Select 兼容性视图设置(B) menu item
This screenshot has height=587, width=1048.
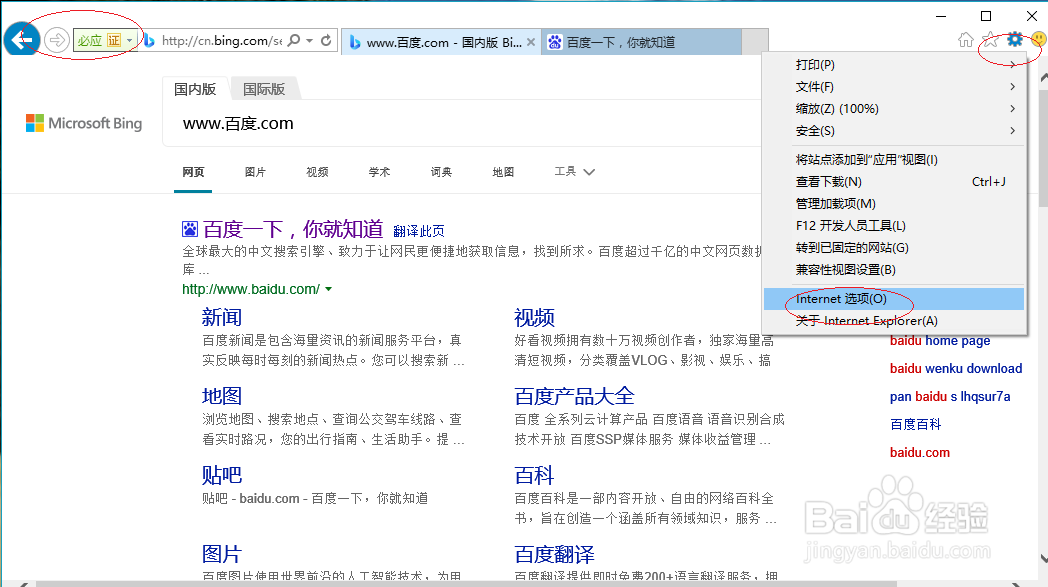tap(894, 270)
